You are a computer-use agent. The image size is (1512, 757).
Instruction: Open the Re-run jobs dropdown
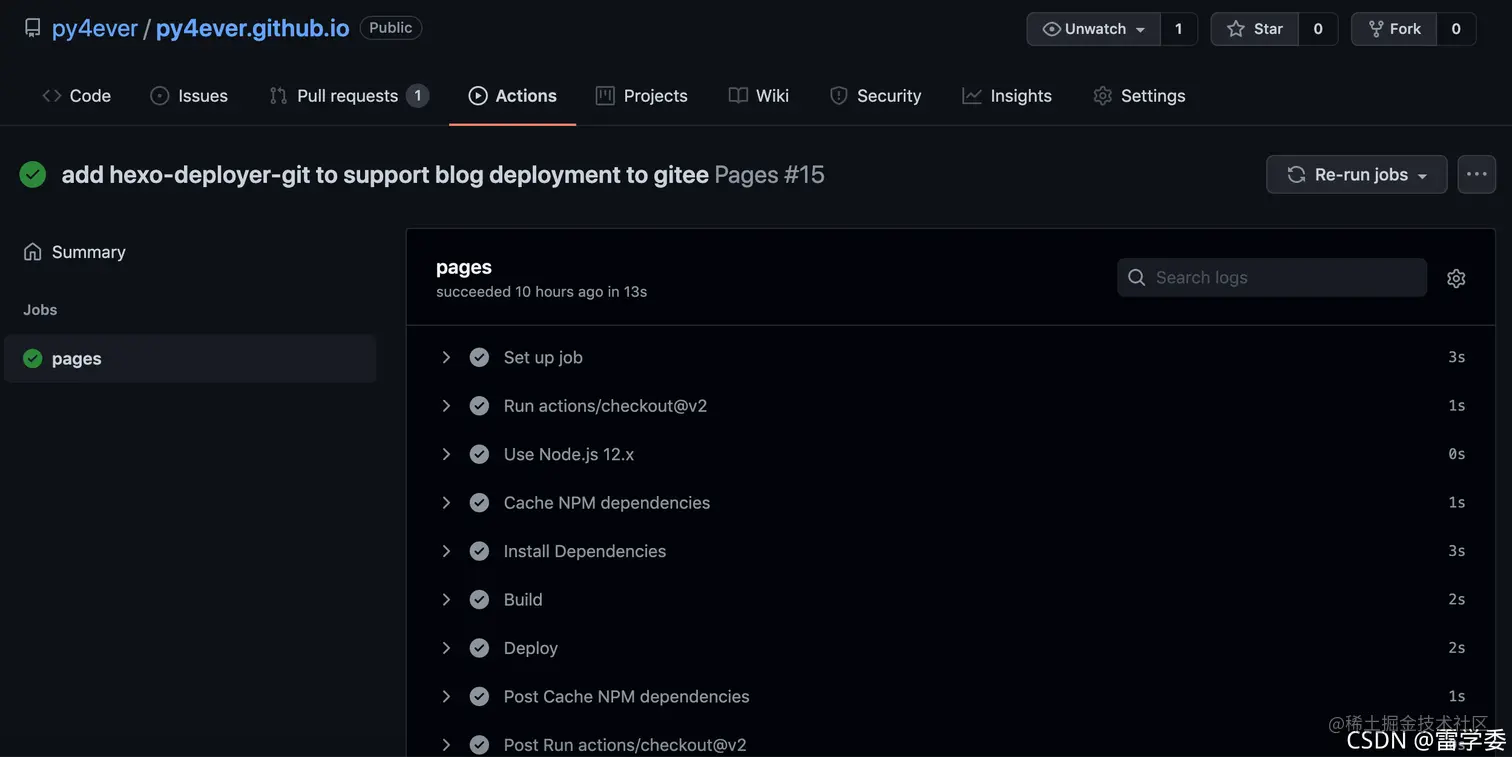tap(1356, 174)
